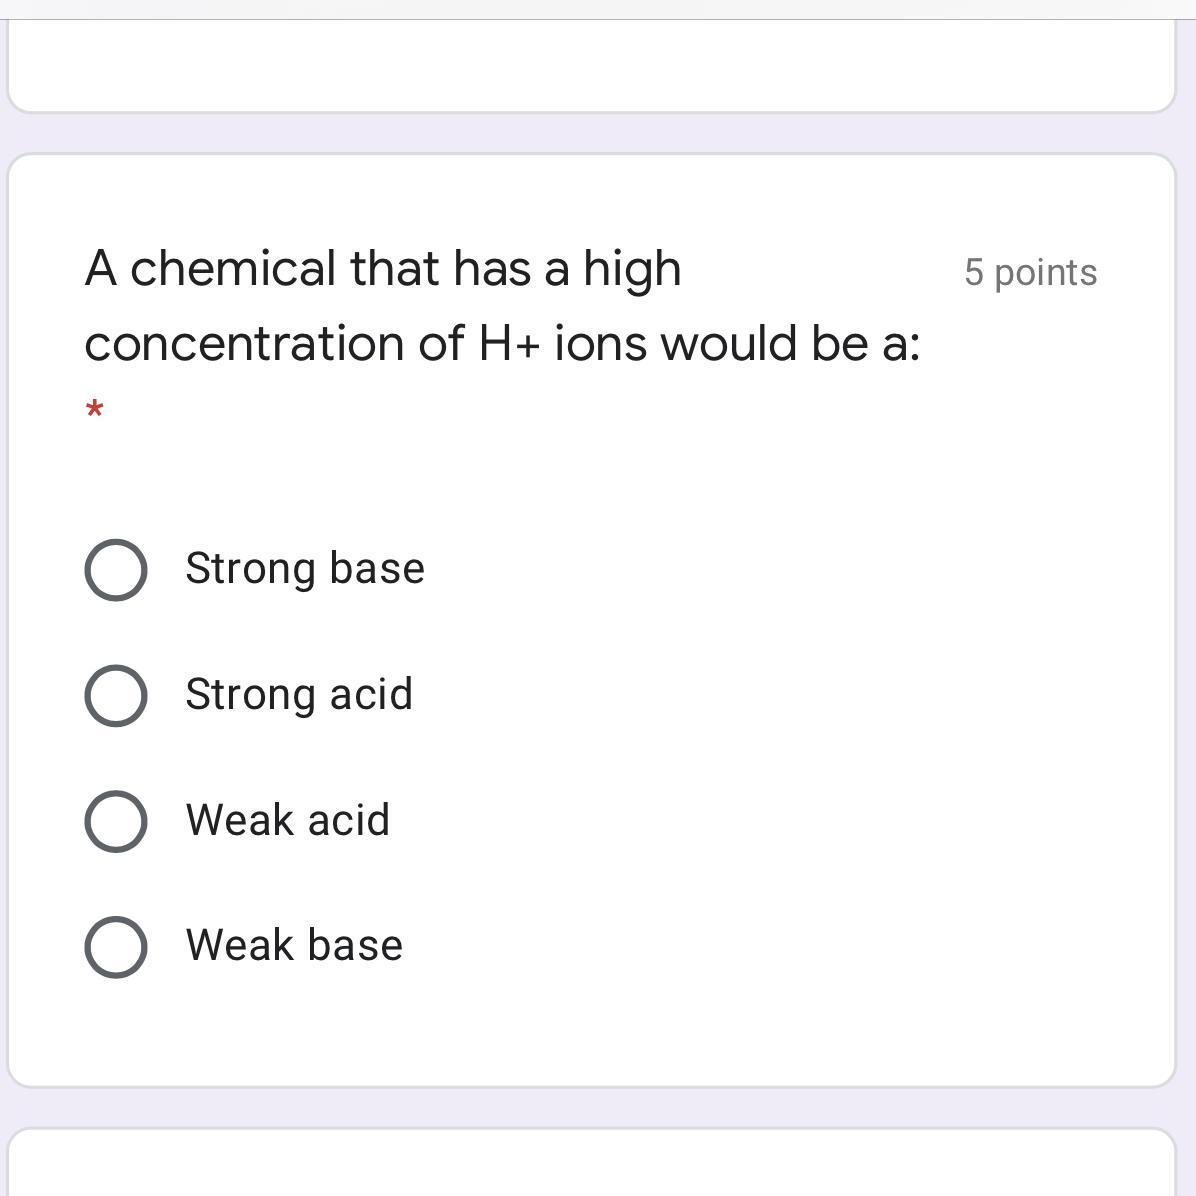
Task: Select the Strong base radio button
Action: [x=116, y=570]
